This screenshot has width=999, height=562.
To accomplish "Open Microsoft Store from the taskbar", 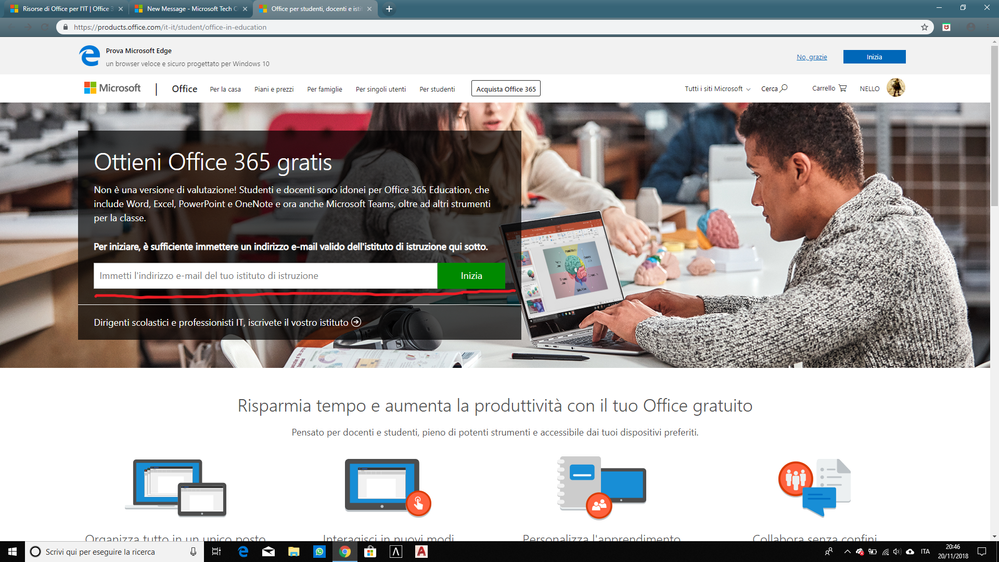I will point(370,552).
